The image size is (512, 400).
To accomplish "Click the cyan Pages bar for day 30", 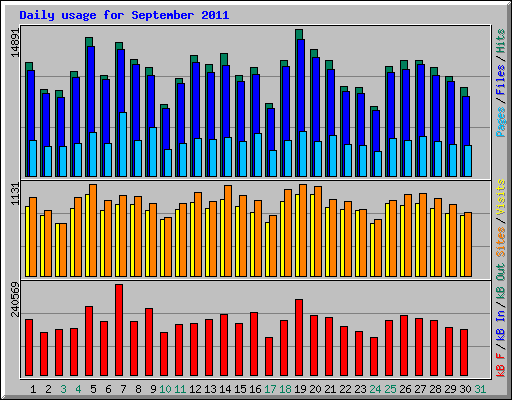I will 468,161.
